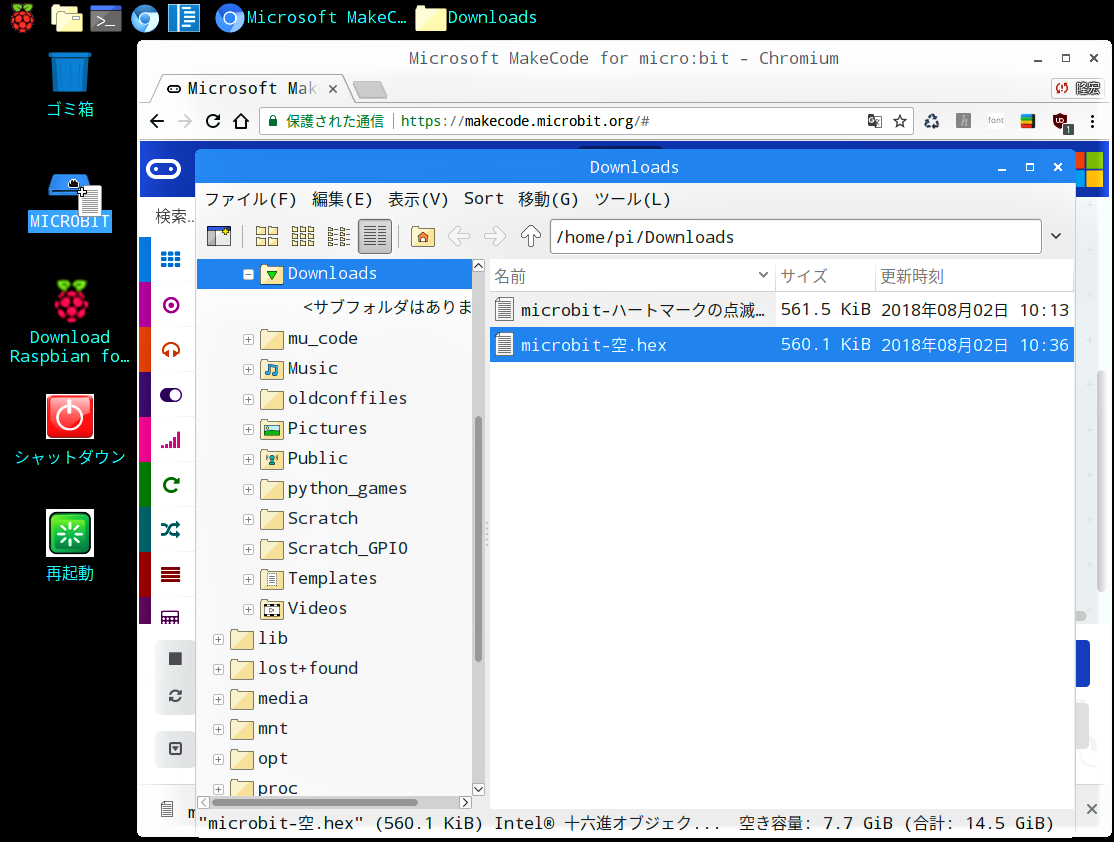The height and width of the screenshot is (842, 1114).
Task: Open the uBlock shield extension icon
Action: 1061,122
